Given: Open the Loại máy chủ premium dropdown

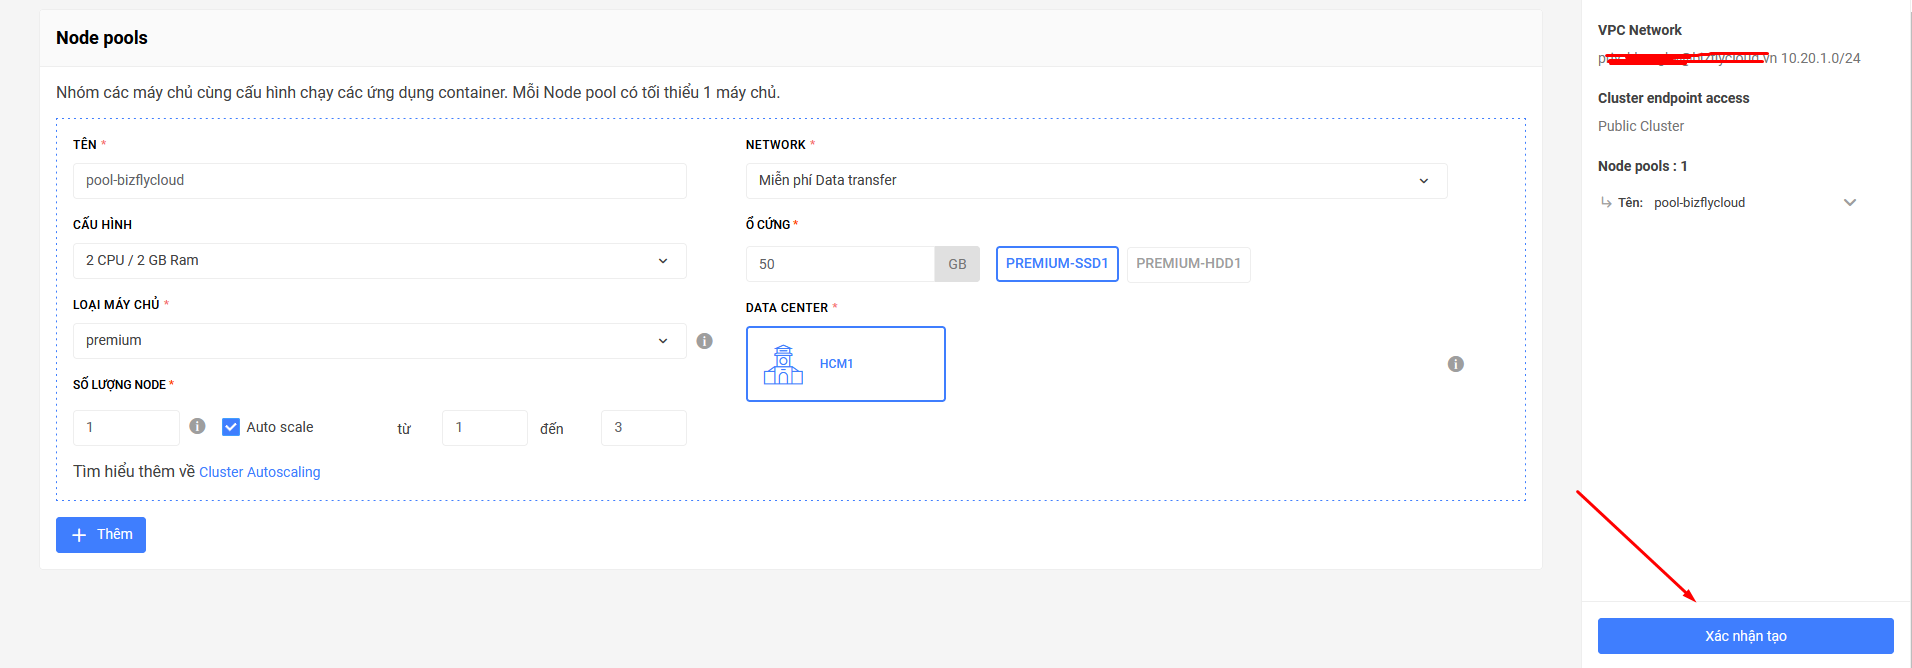Looking at the screenshot, I should (379, 341).
